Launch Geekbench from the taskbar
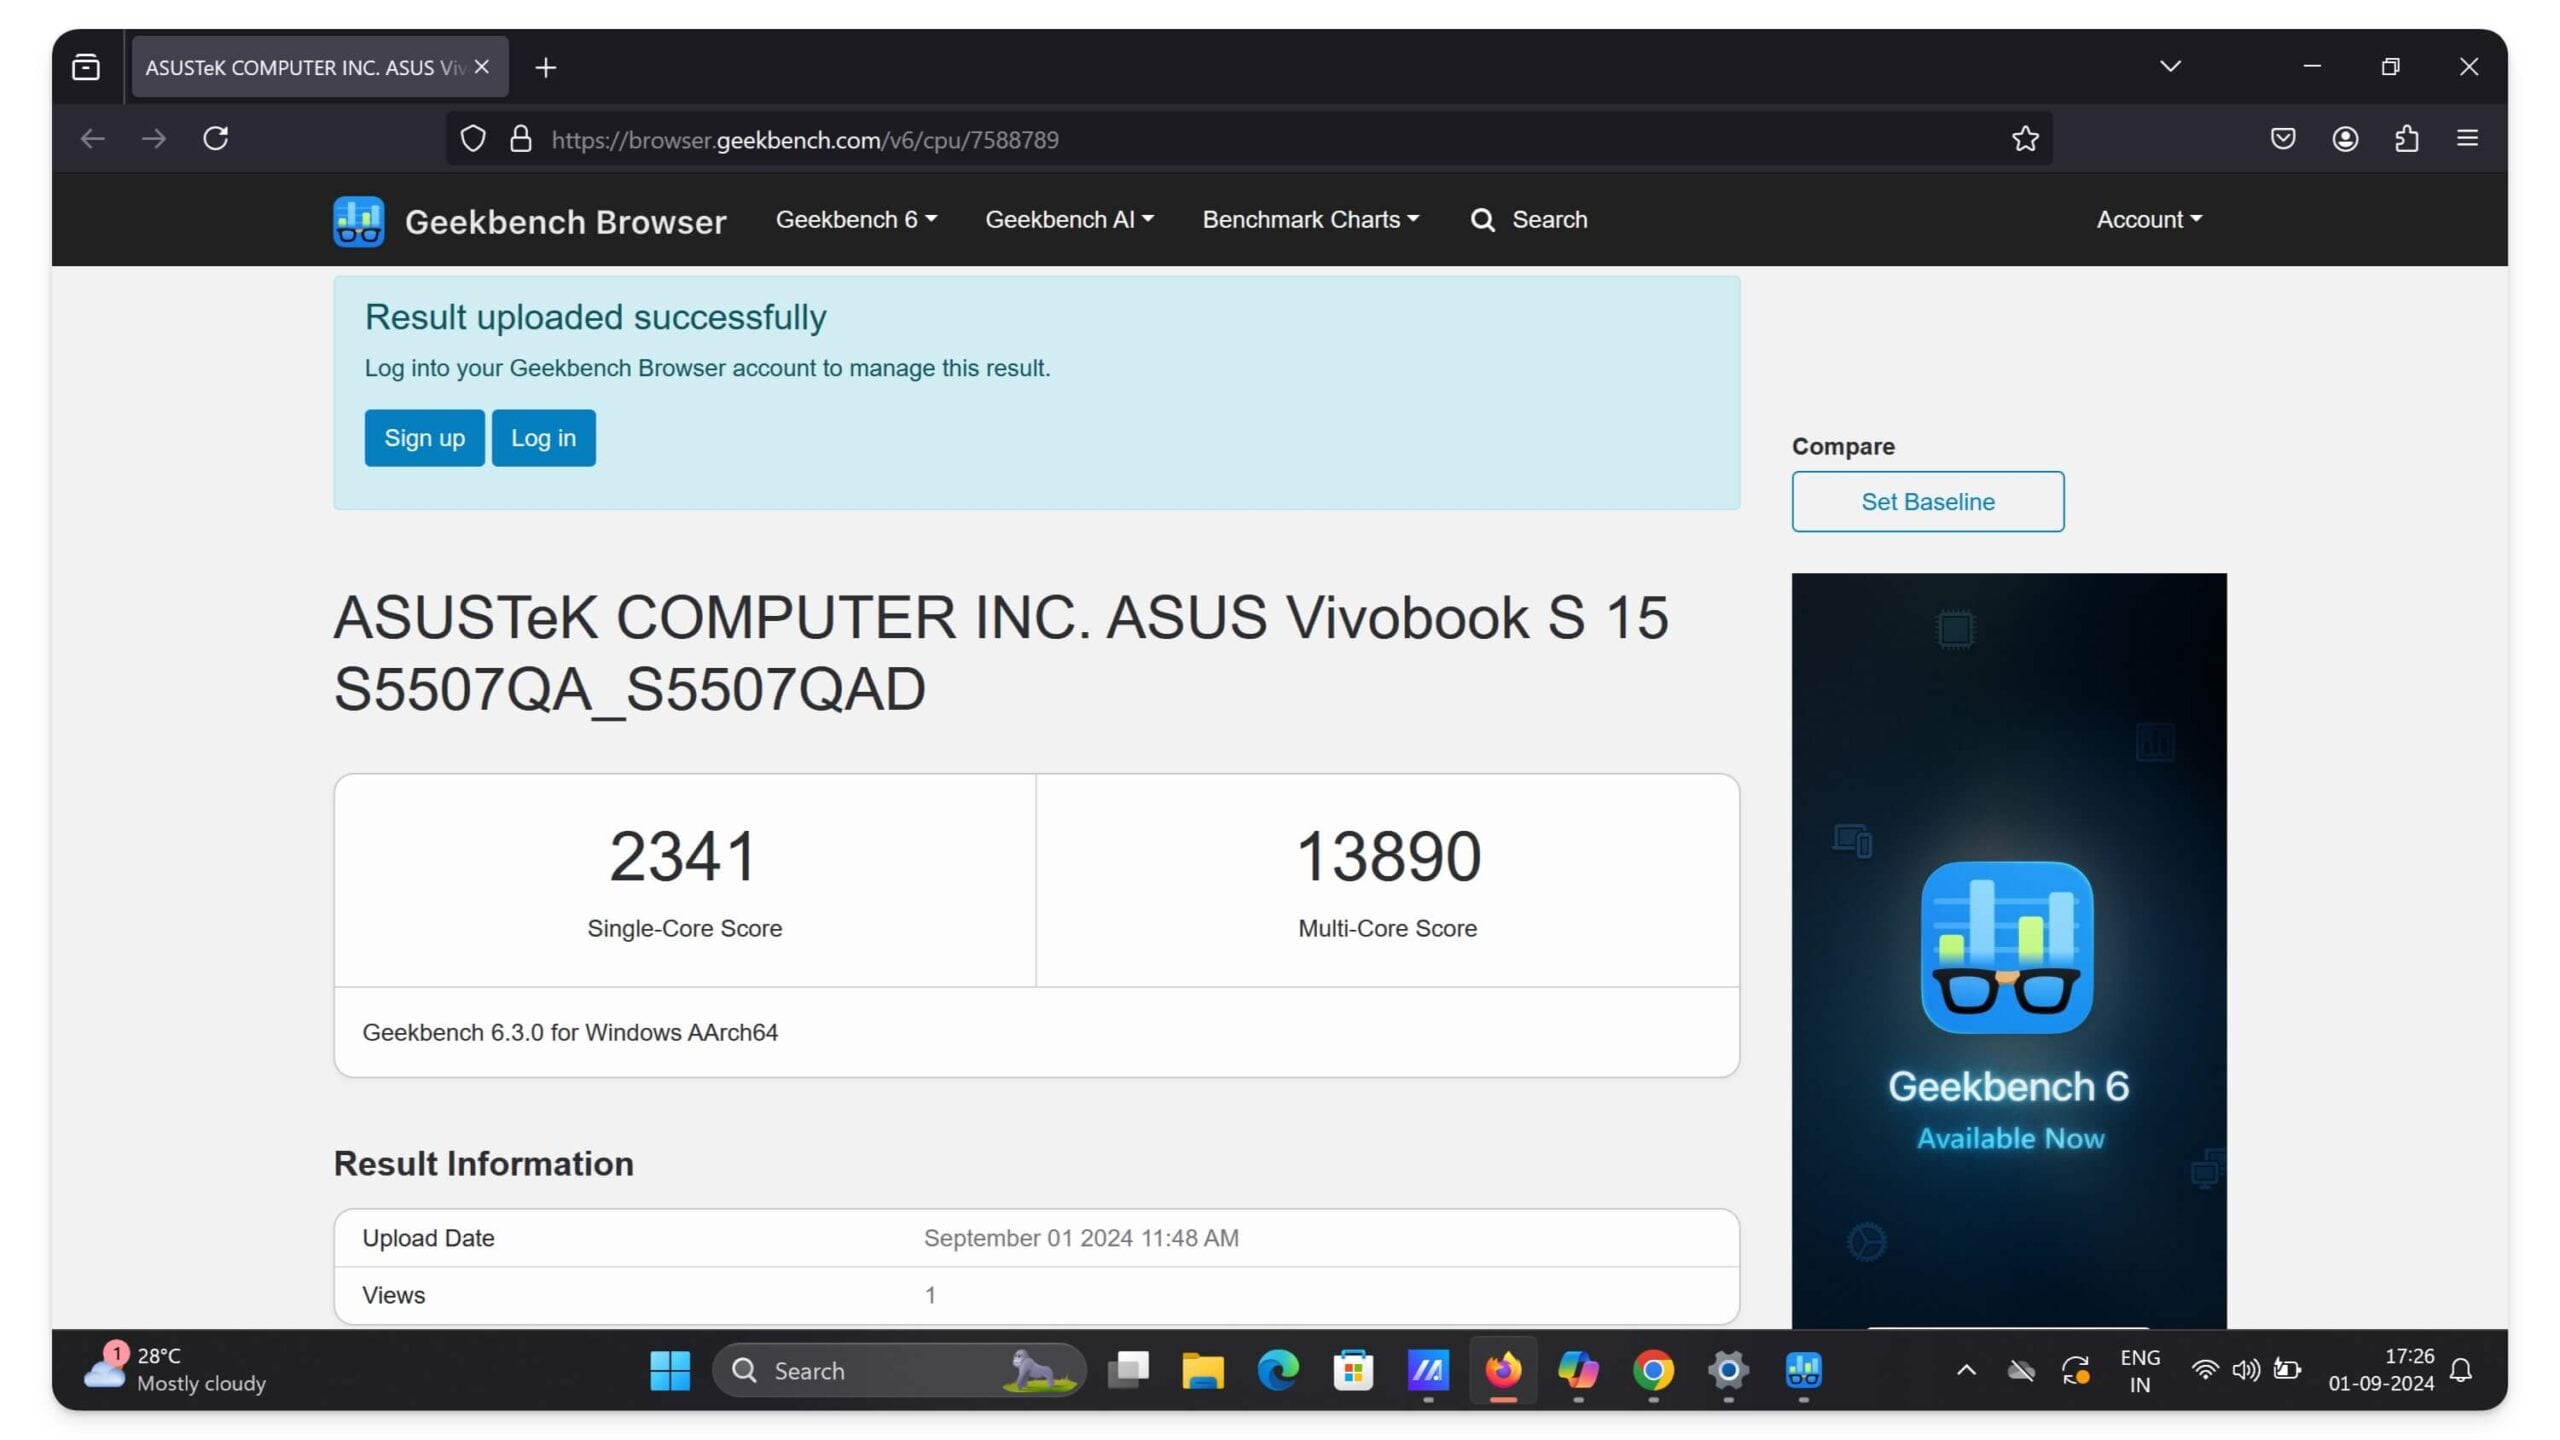The height and width of the screenshot is (1440, 2560). point(1802,1371)
